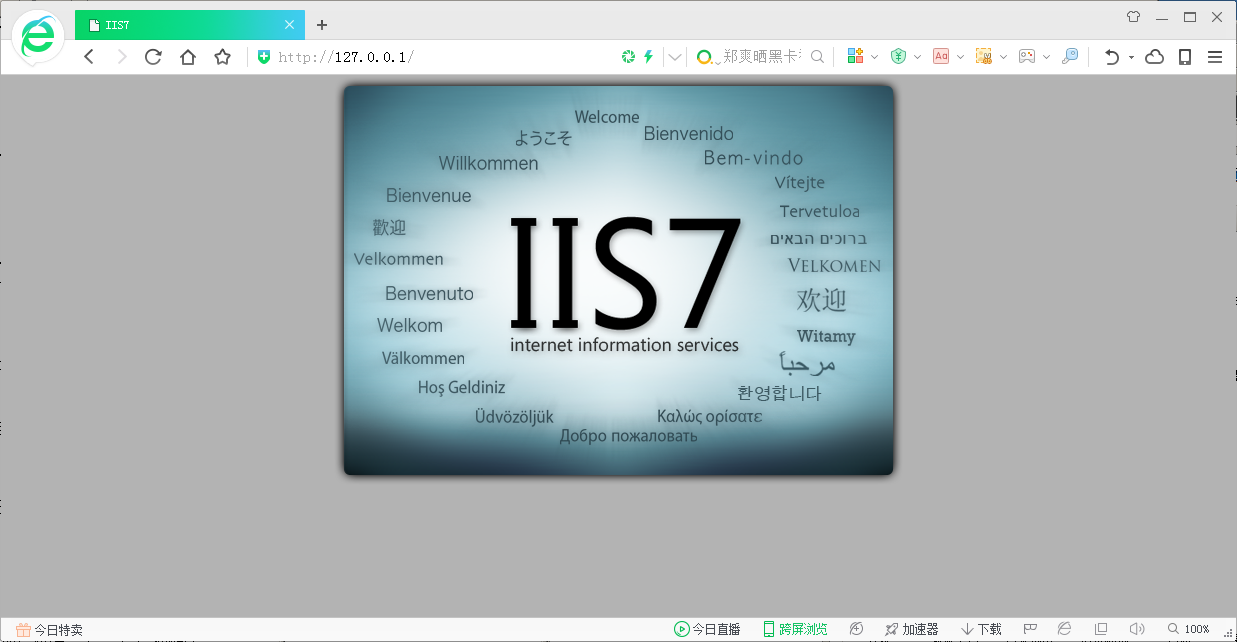Click the circular lightning icon in status bar
The width and height of the screenshot is (1237, 642).
tap(856, 629)
